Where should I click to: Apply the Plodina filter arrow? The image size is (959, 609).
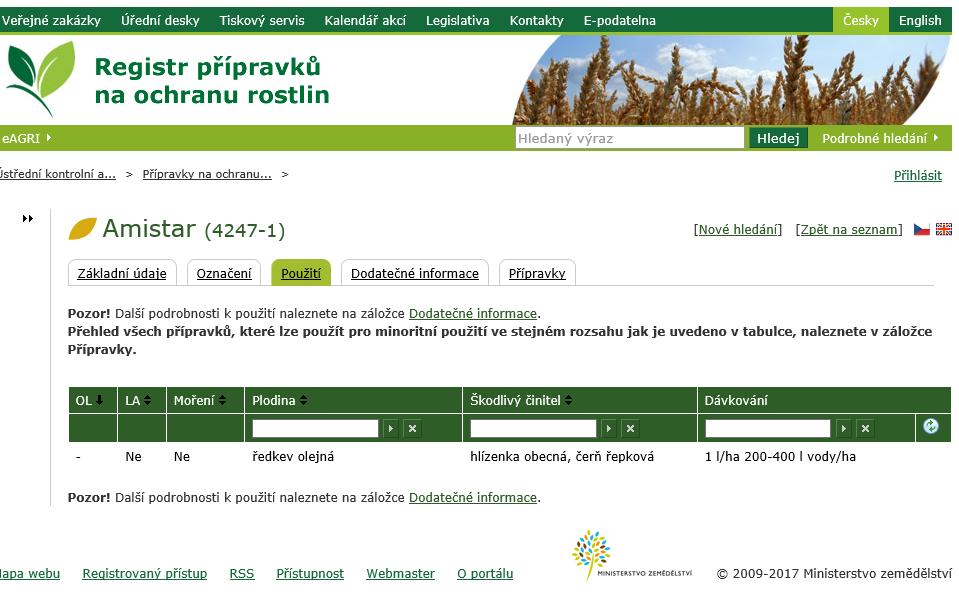pos(391,429)
